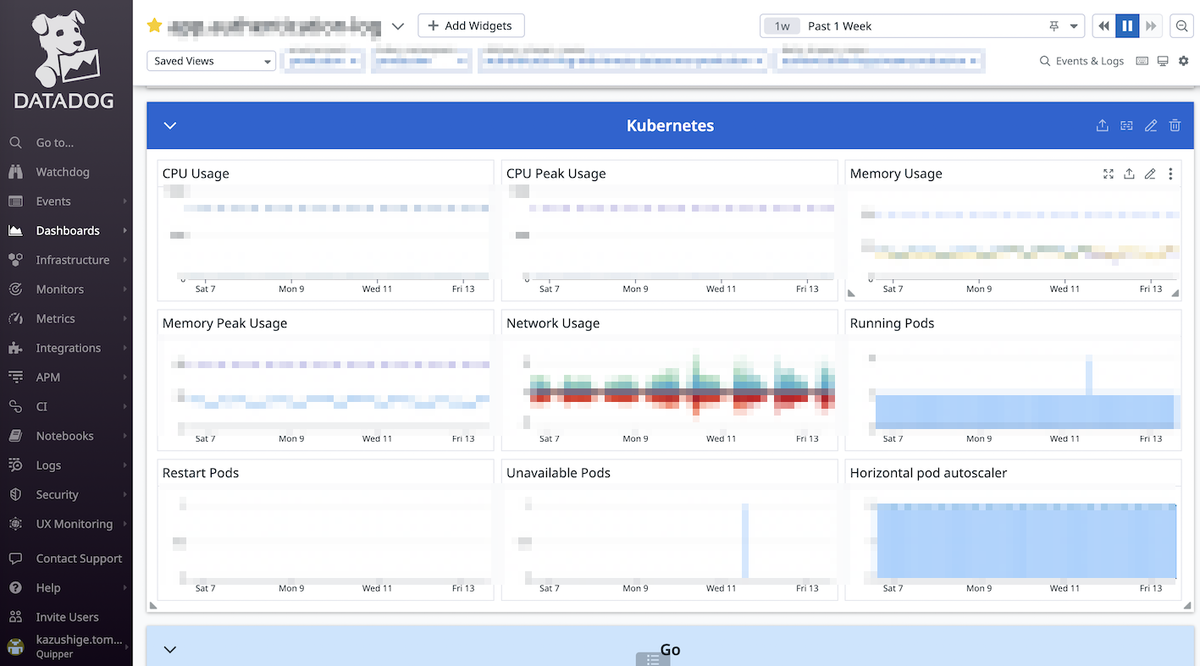Open Events & Logs search

(1082, 61)
